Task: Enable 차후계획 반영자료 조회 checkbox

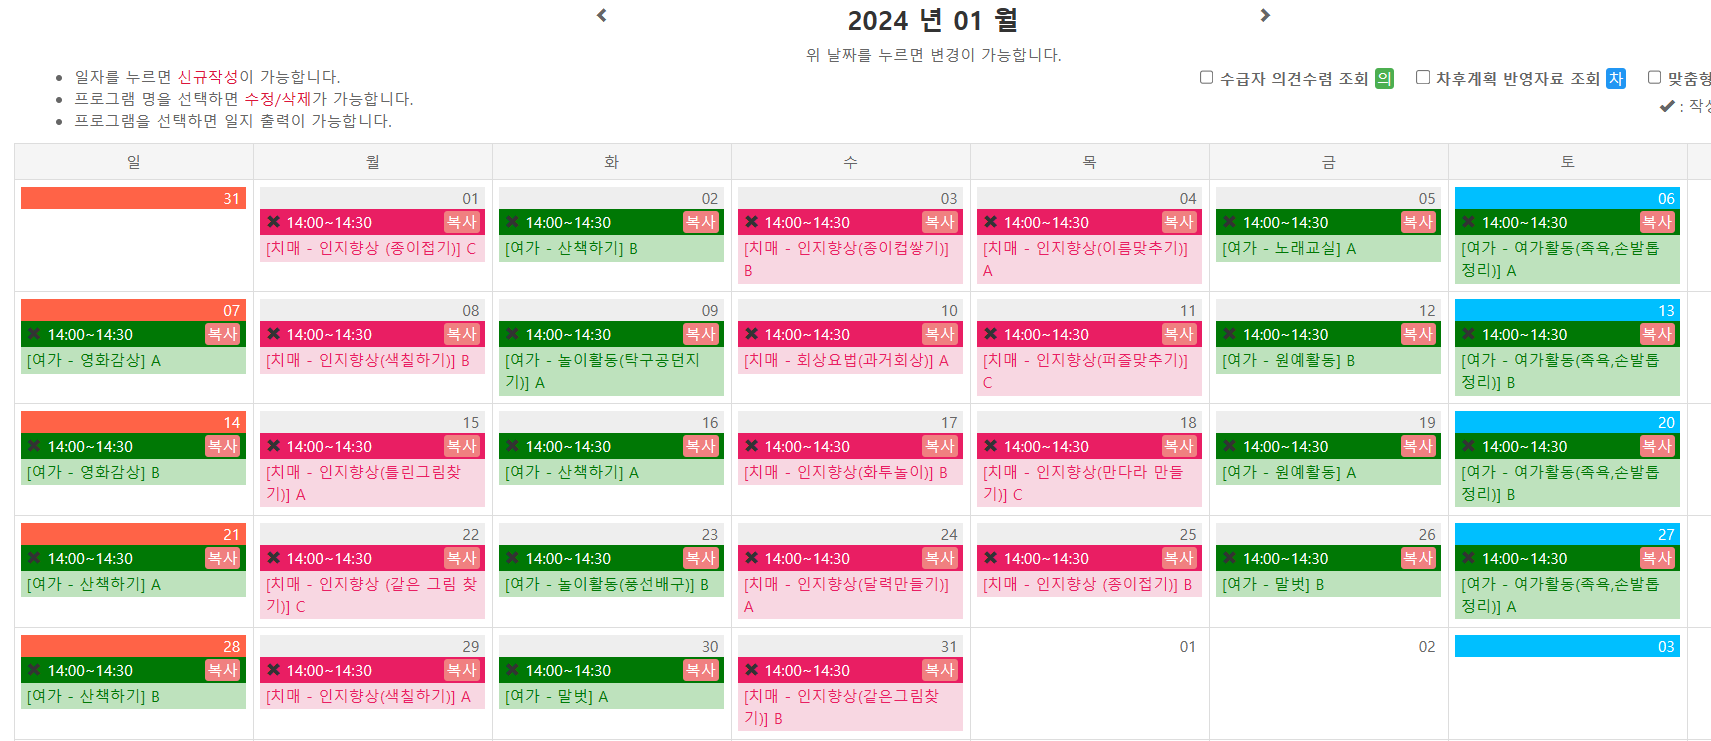Action: click(1423, 77)
